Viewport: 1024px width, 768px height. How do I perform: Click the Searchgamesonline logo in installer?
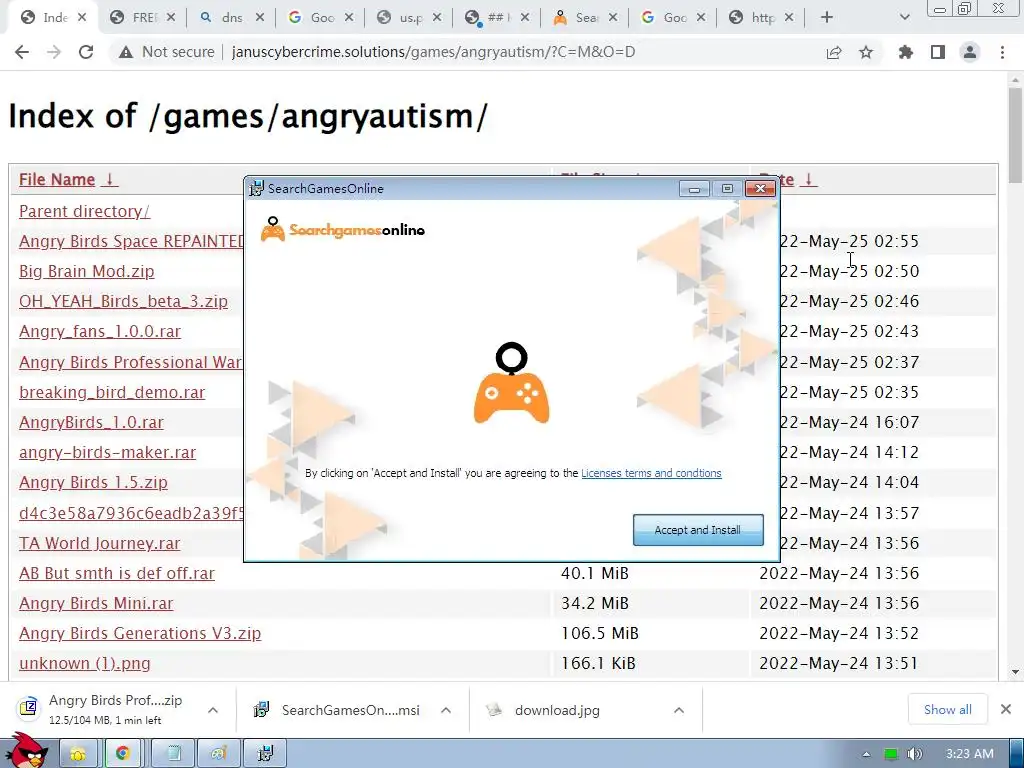click(342, 230)
